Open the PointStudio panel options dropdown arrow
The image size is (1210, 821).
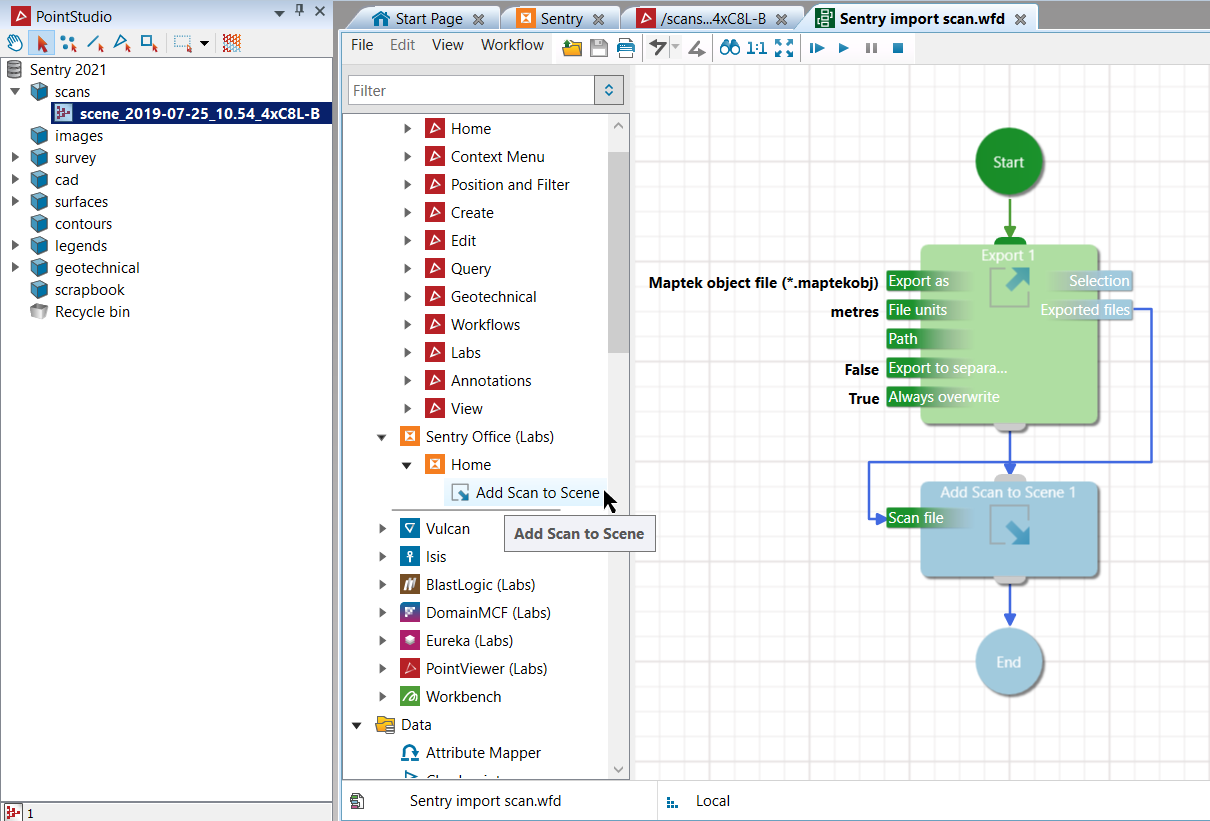tap(279, 12)
